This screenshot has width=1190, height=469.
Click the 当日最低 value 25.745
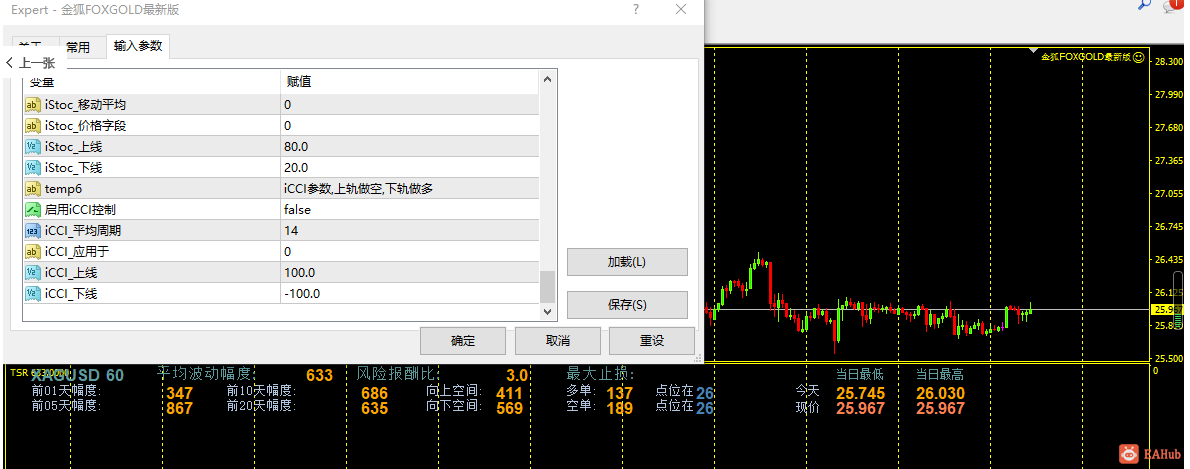pyautogui.click(x=861, y=393)
